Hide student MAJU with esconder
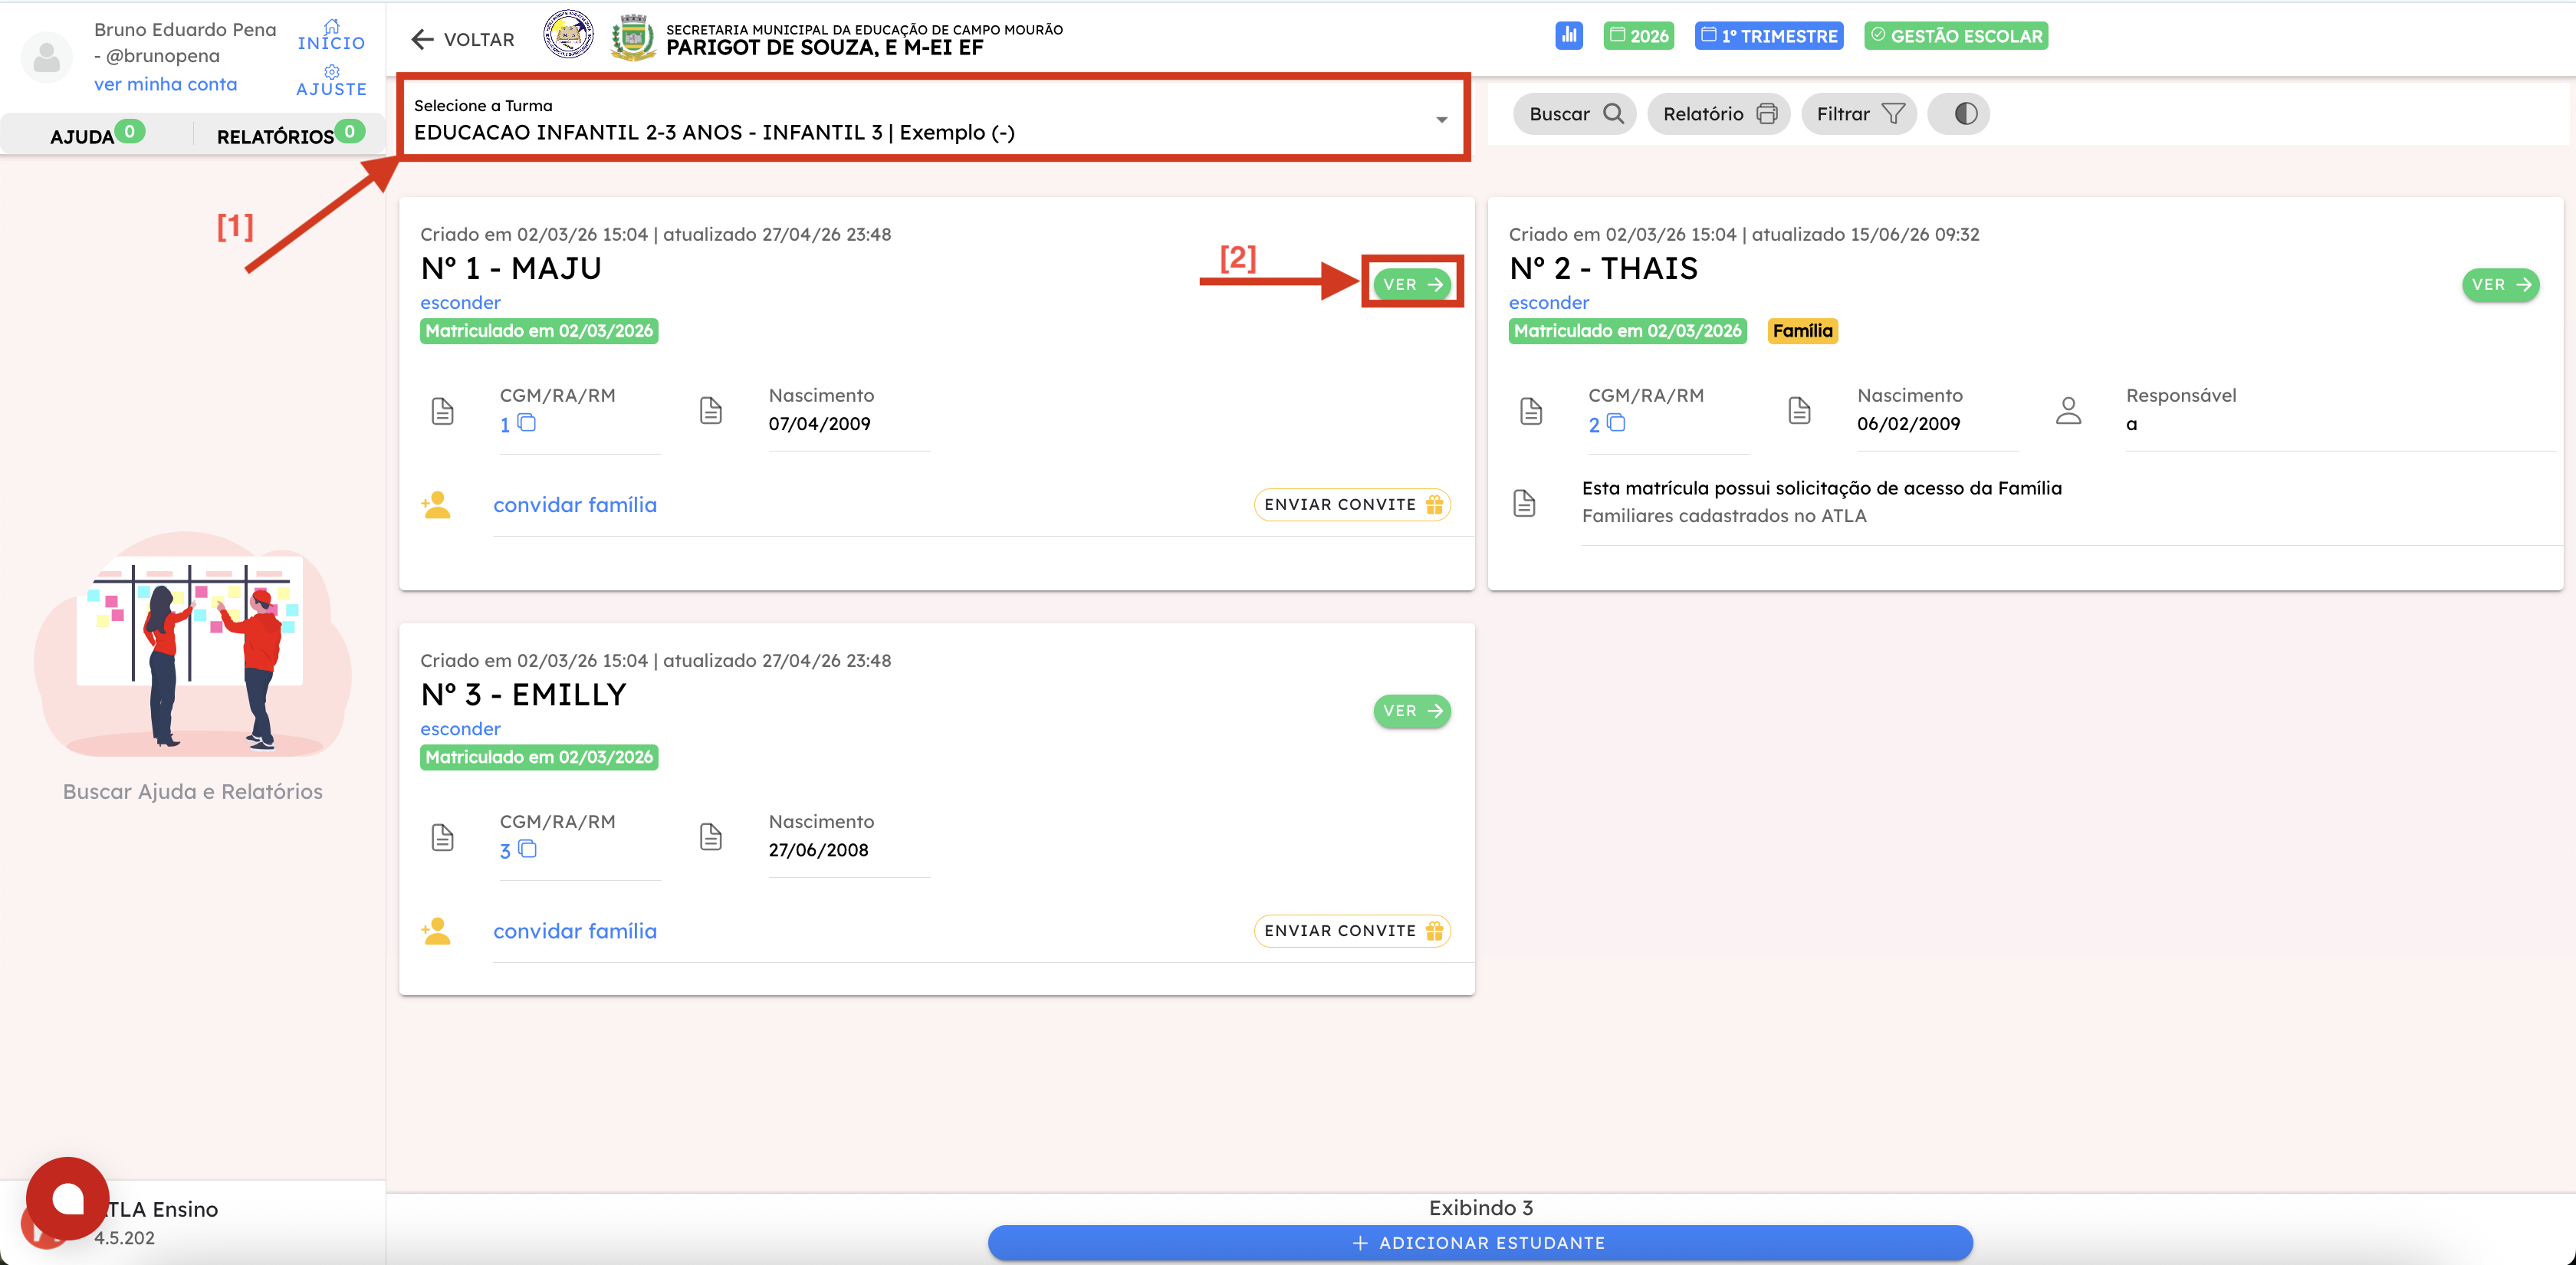The width and height of the screenshot is (2576, 1265). (x=460, y=302)
